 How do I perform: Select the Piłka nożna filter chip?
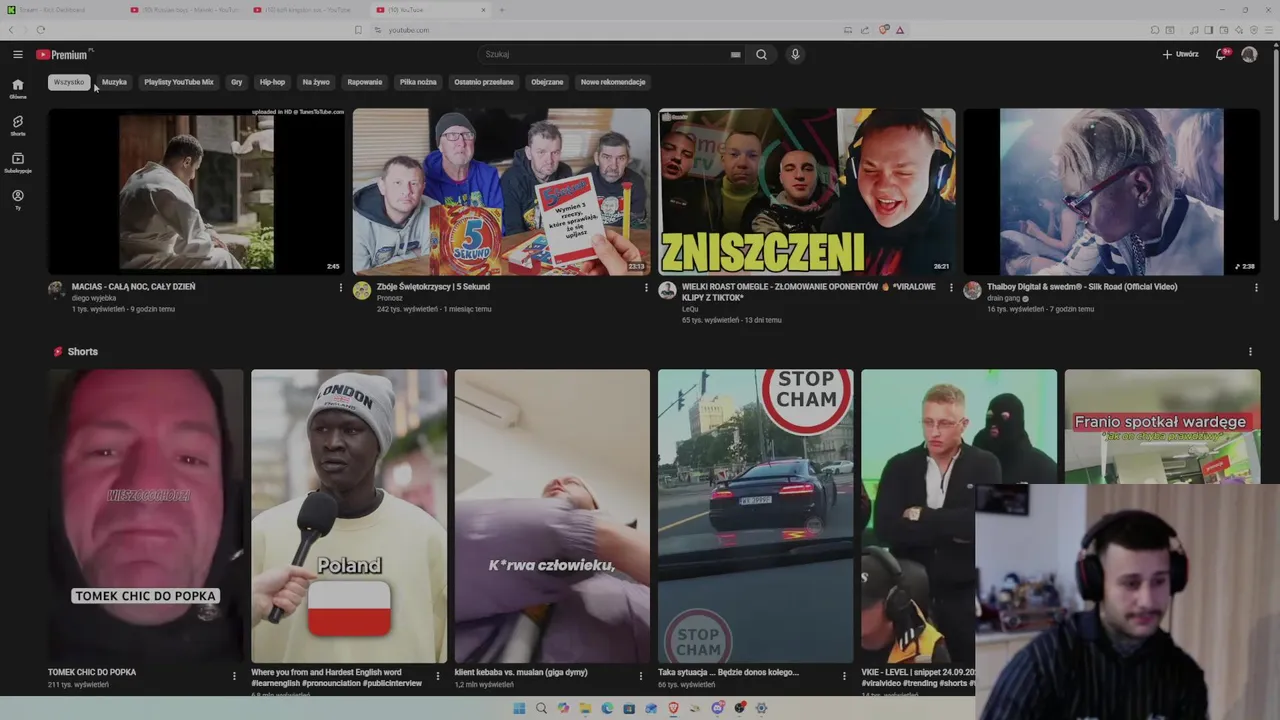[x=418, y=82]
